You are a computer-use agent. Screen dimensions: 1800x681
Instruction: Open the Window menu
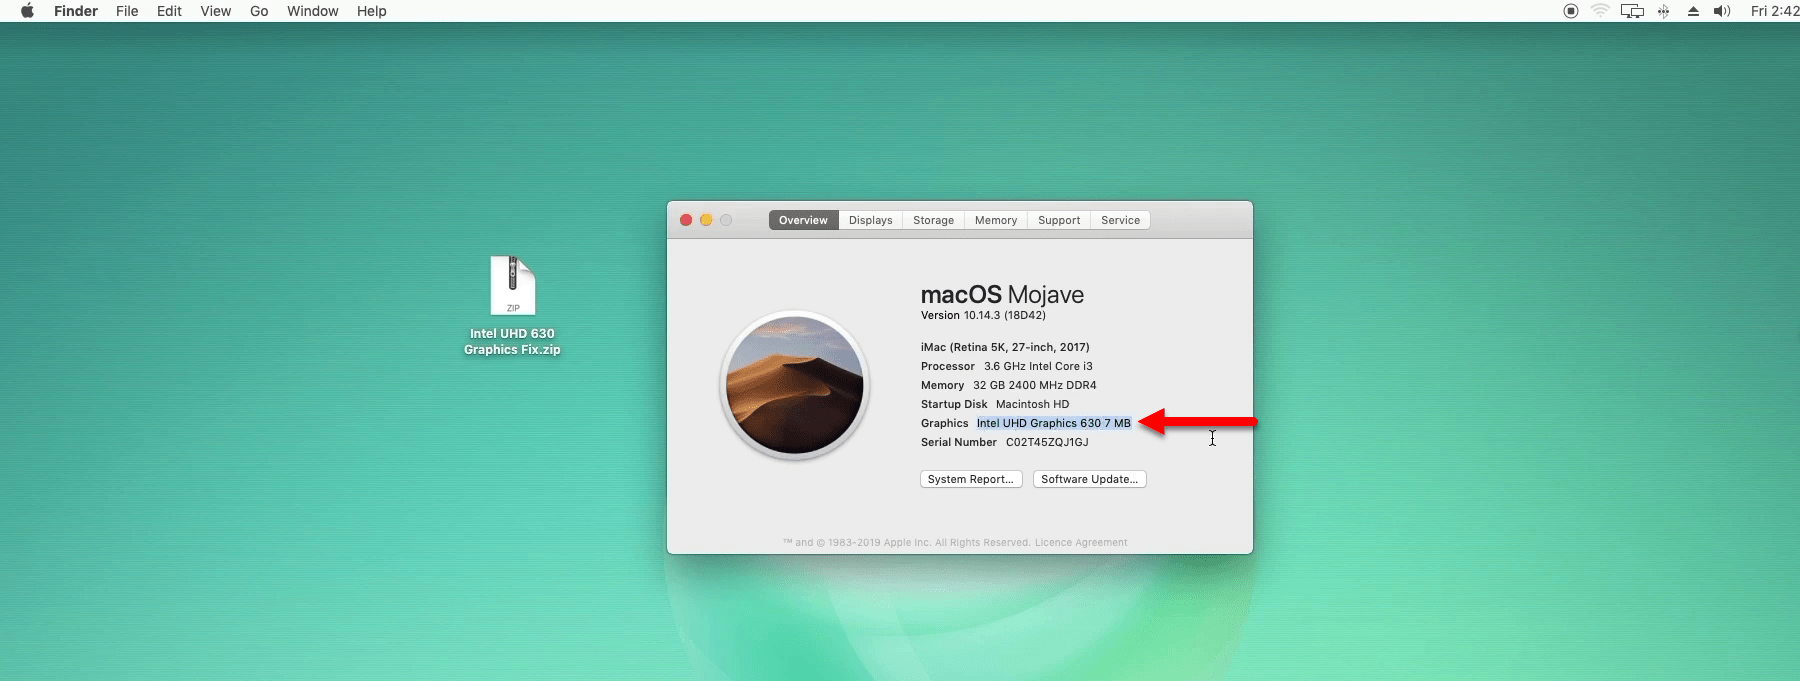[x=313, y=11]
